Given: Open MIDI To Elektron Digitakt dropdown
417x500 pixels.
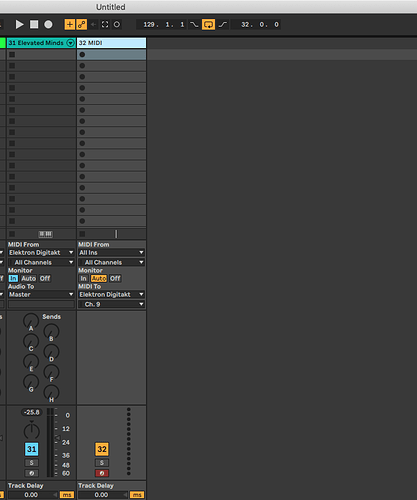Looking at the screenshot, I should coord(111,294).
